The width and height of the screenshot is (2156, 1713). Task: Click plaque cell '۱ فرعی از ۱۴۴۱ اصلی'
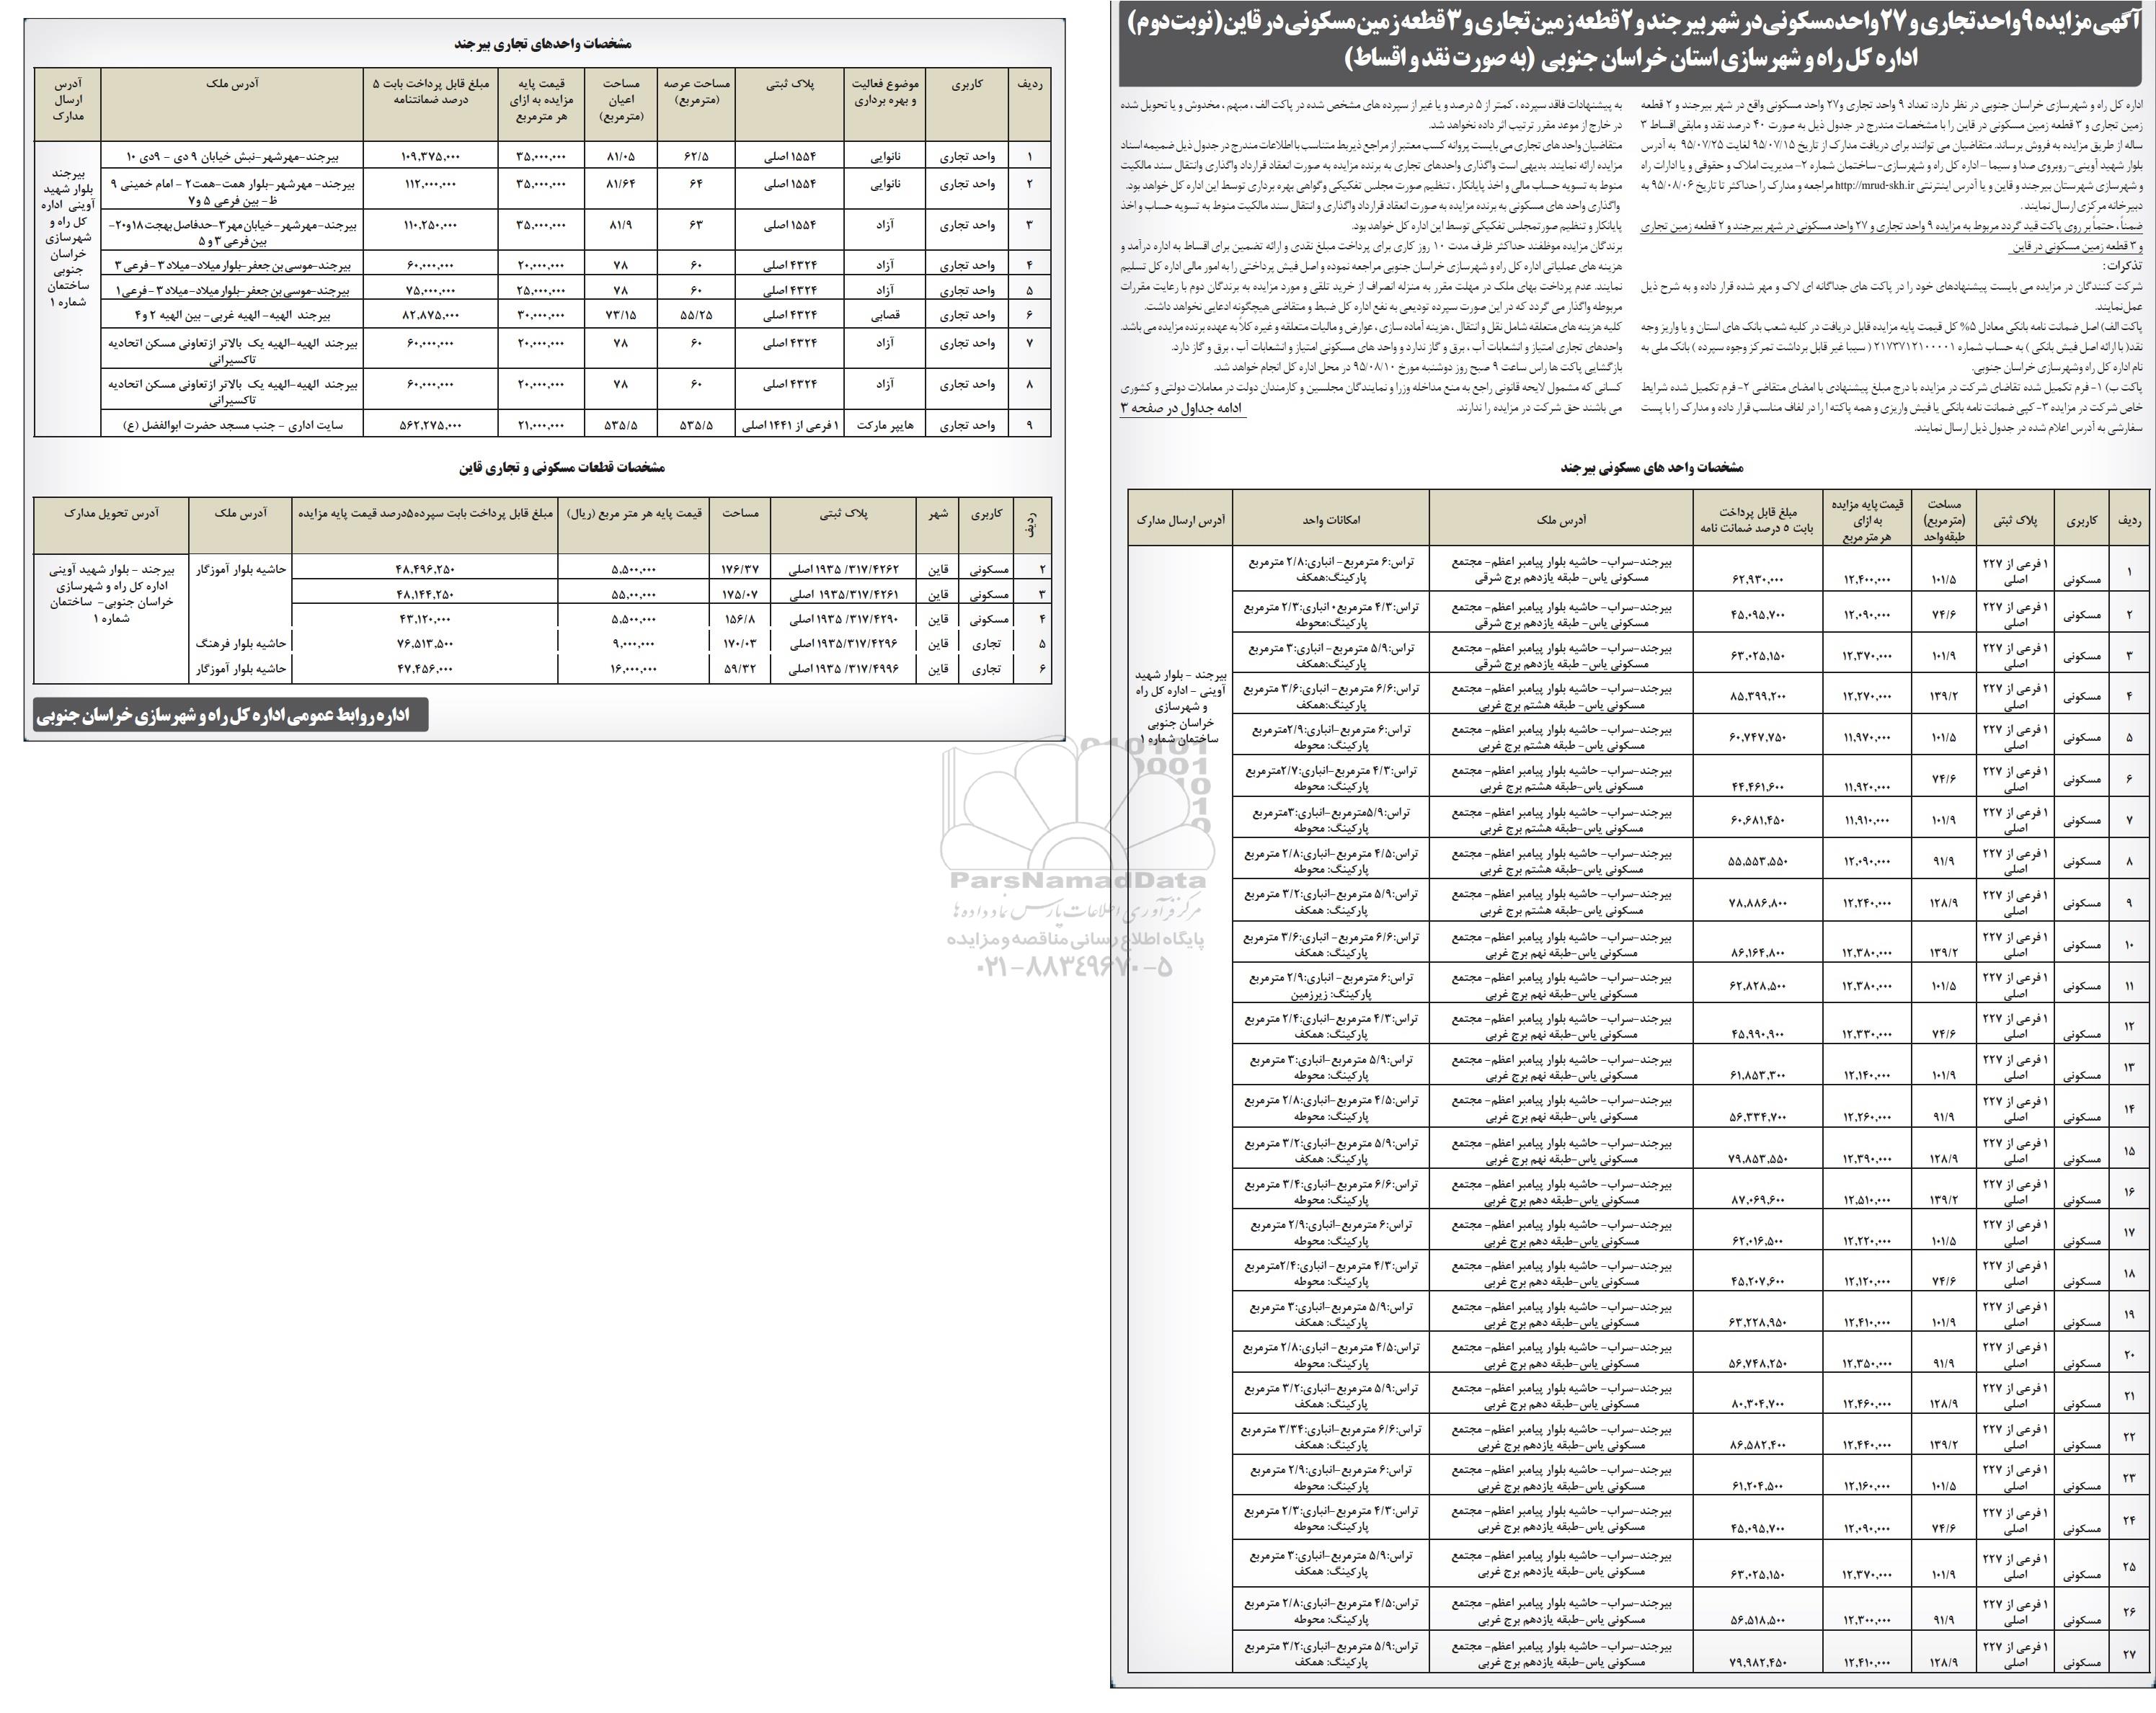[790, 426]
